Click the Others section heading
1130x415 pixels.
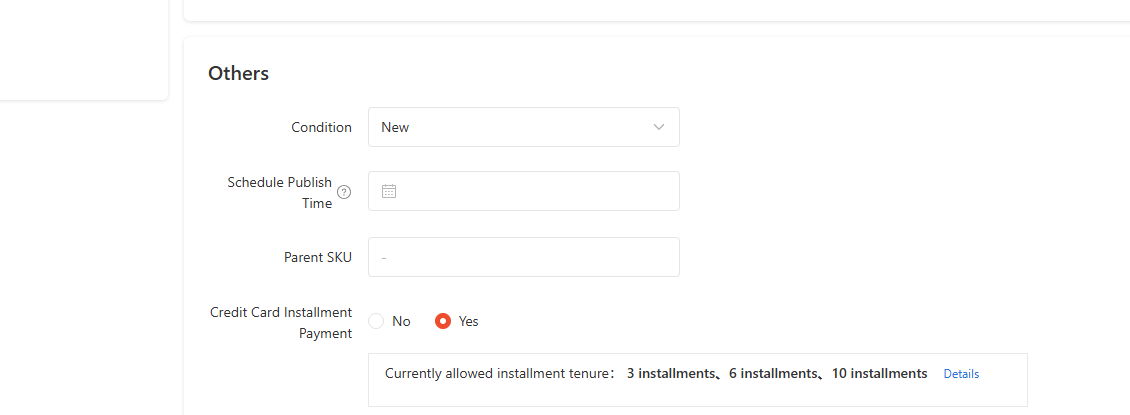tap(239, 73)
